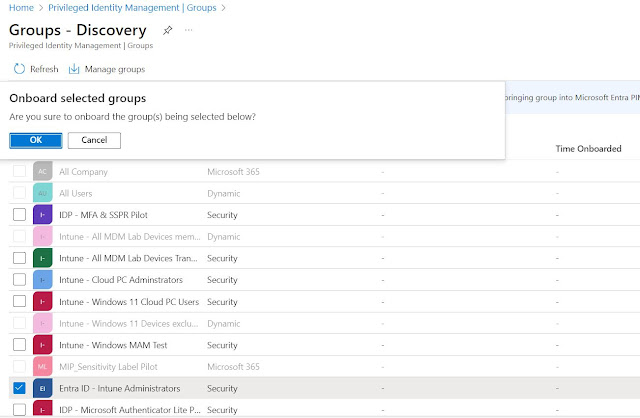Select 'IDP - Microsoft Authenticator Lite P...' name
The width and height of the screenshot is (640, 418).
pos(130,410)
